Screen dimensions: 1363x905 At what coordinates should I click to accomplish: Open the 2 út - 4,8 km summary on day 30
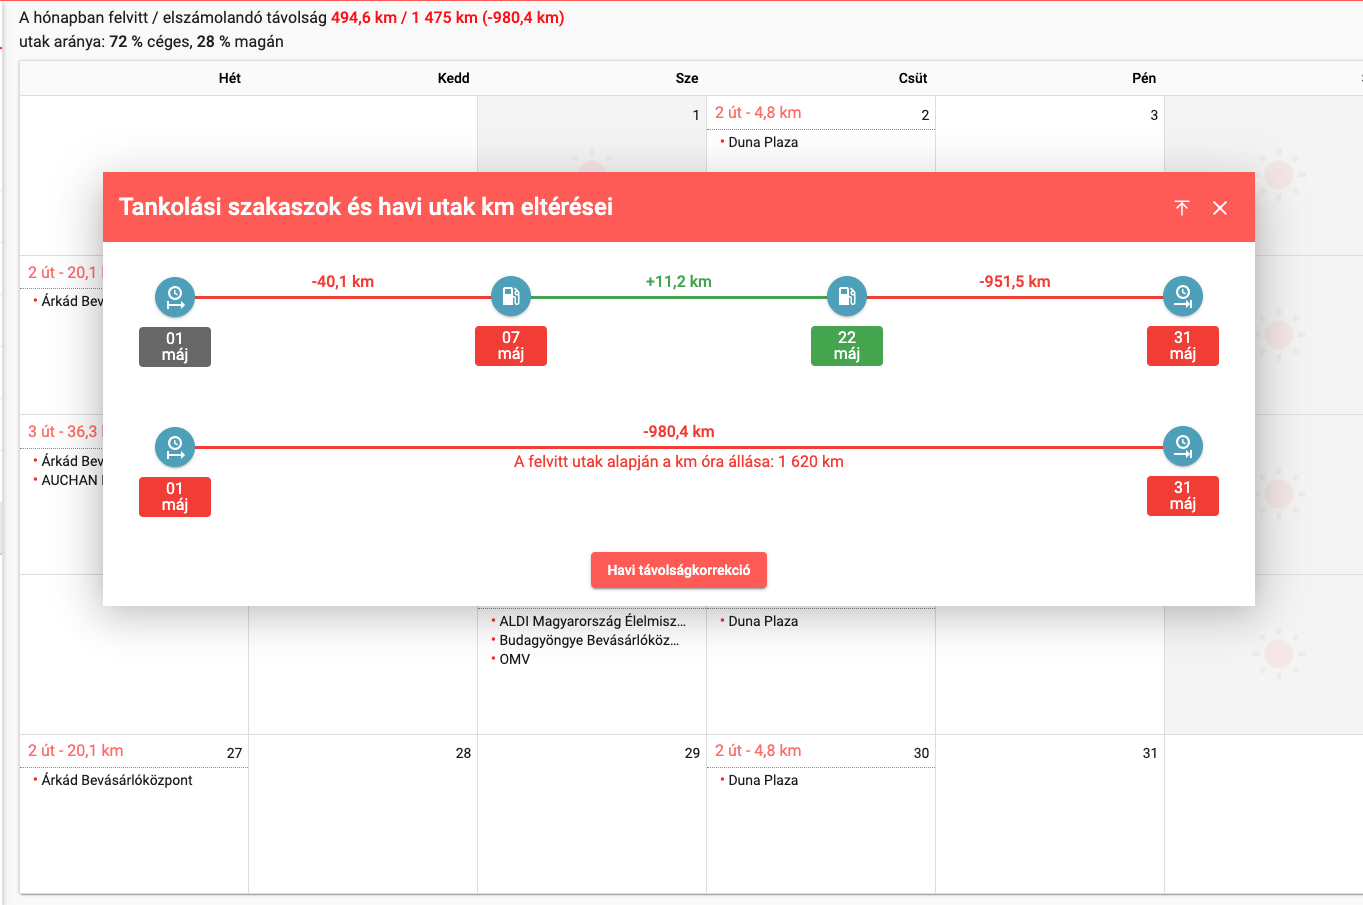point(758,751)
